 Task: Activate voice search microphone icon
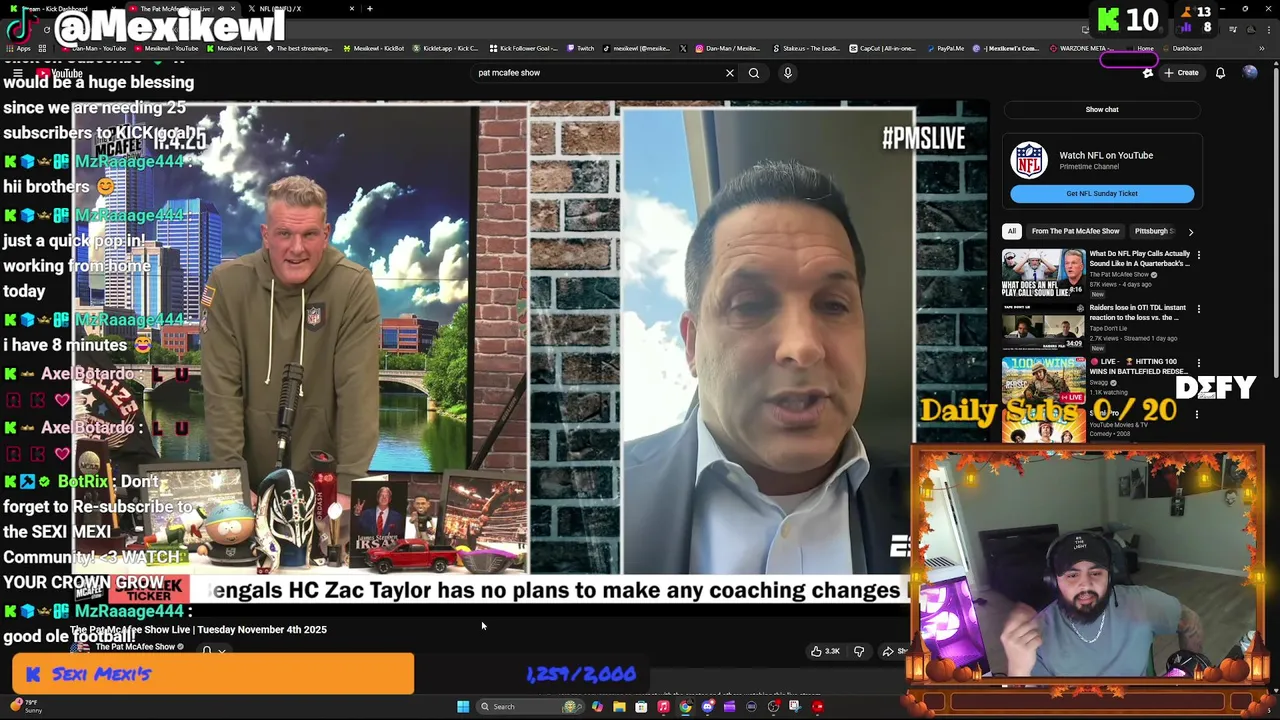788,73
